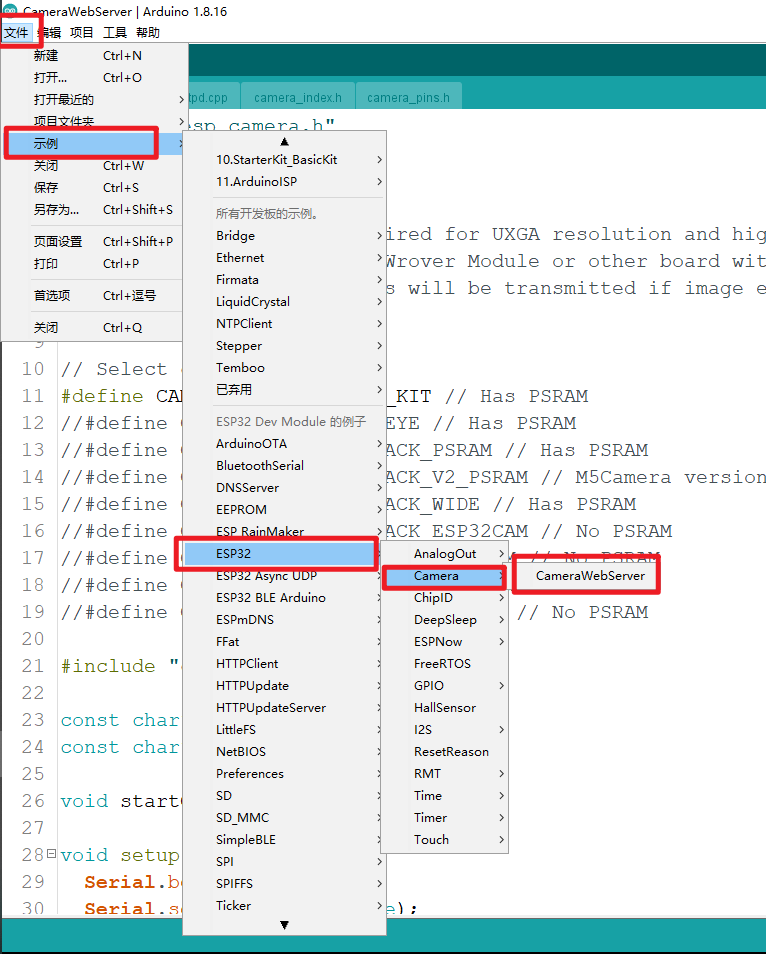
Task: Open the Temboo examples submenu
Action: point(284,367)
